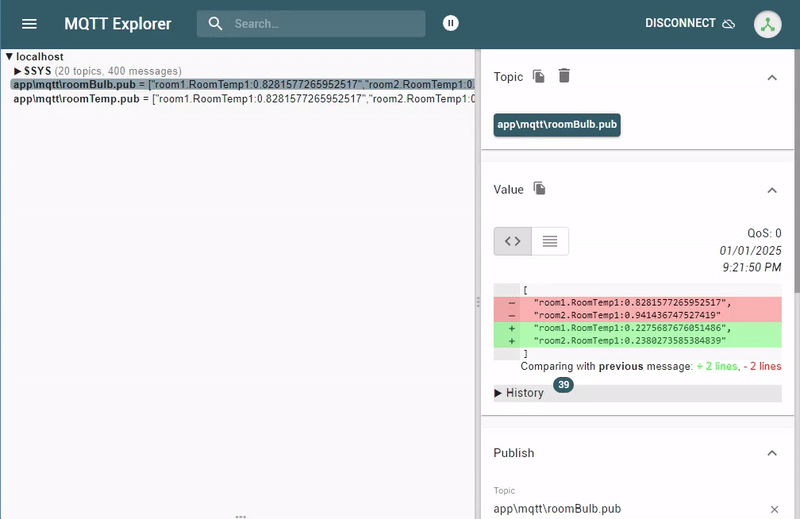
Task: Click the added line room1.RoomTemp1:0.2275687676051486
Action: (638, 328)
